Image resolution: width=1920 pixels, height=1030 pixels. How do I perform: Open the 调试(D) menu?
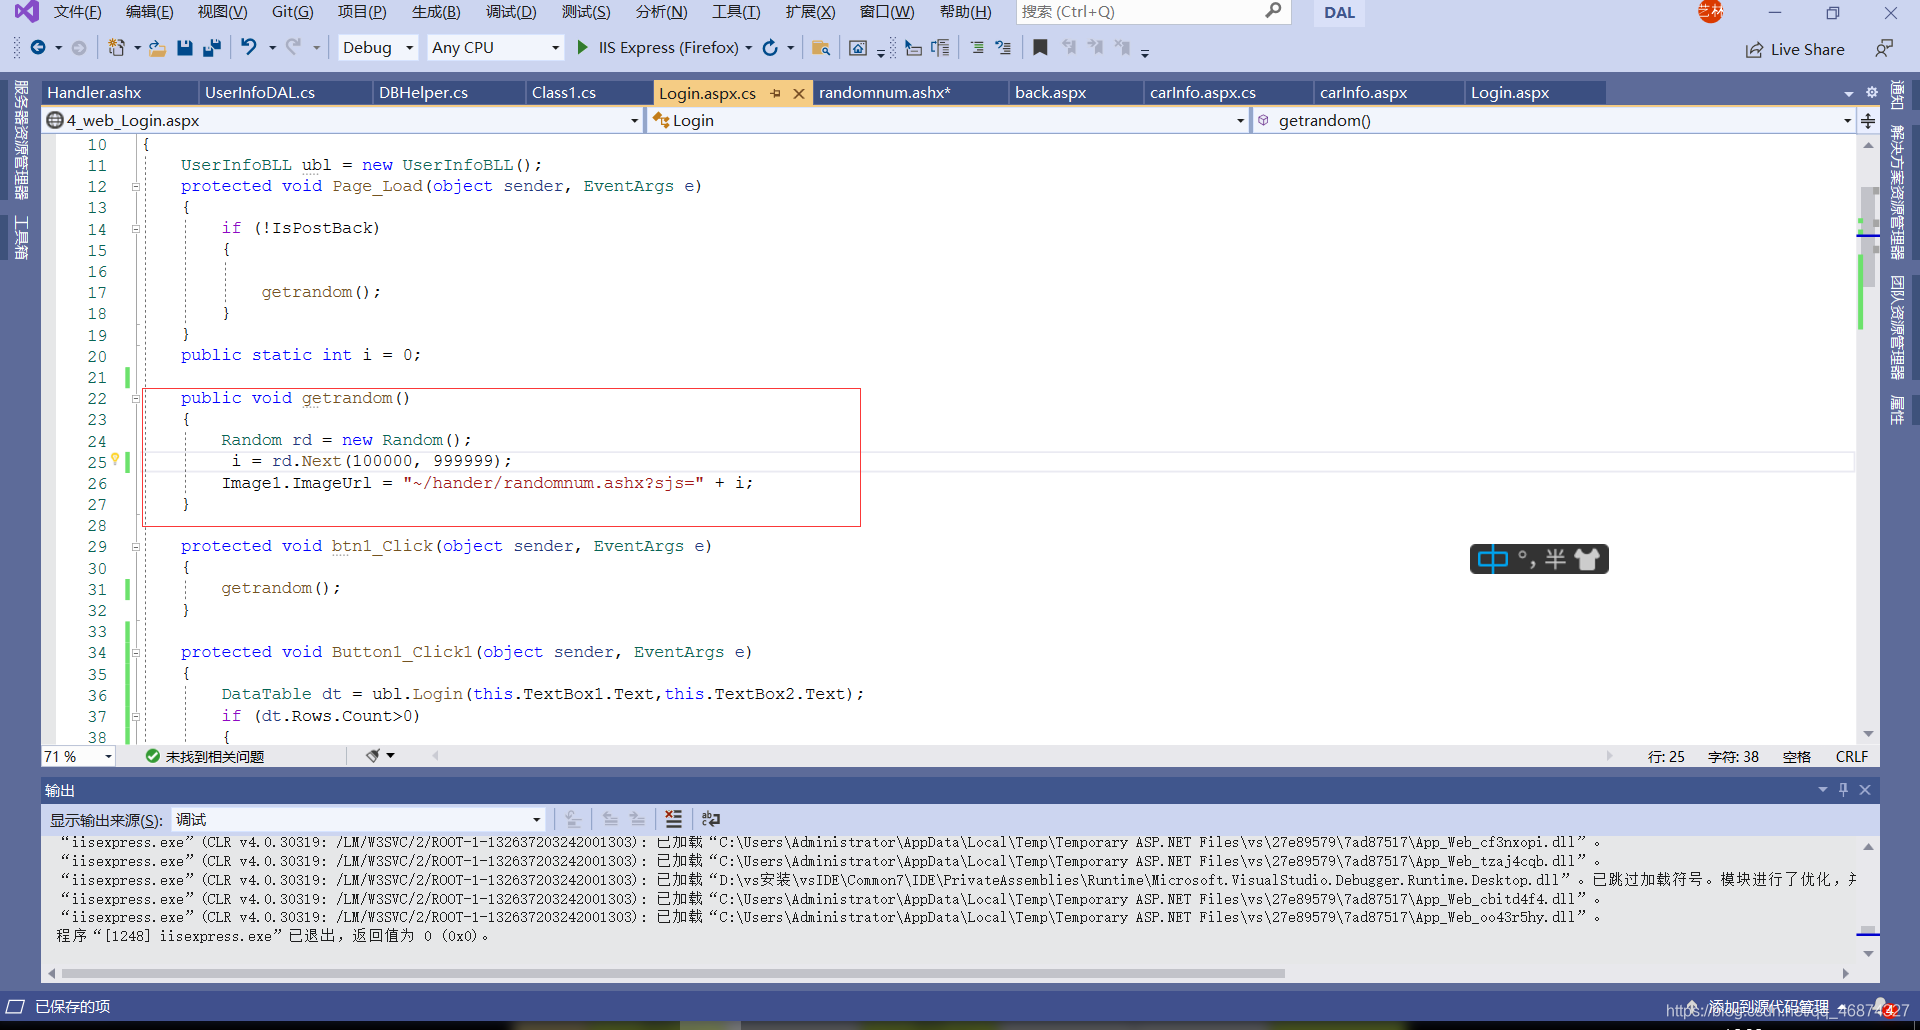point(511,12)
